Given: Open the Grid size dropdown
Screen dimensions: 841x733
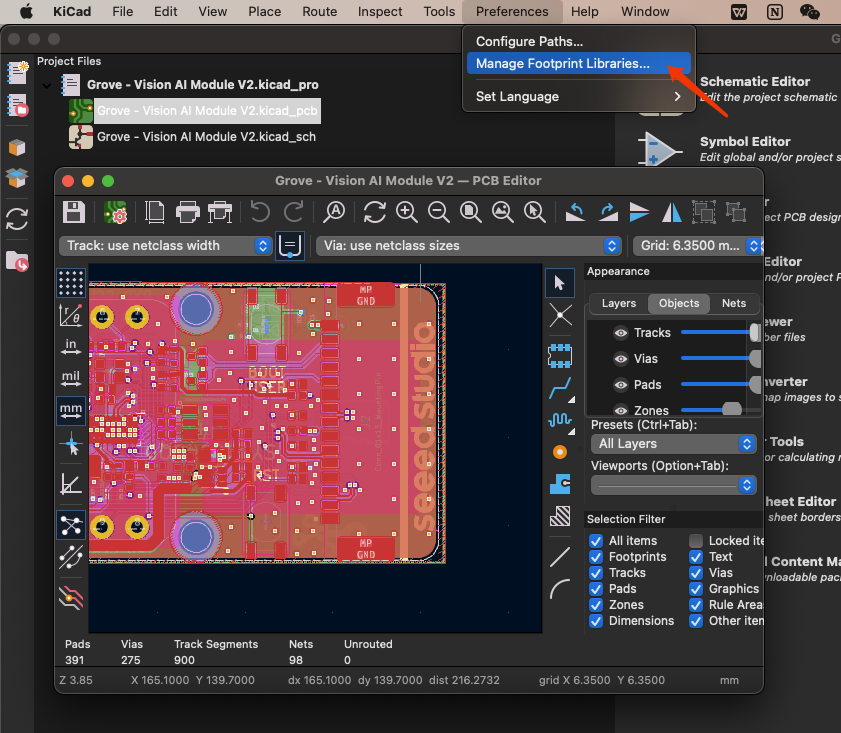Looking at the screenshot, I should [x=697, y=246].
